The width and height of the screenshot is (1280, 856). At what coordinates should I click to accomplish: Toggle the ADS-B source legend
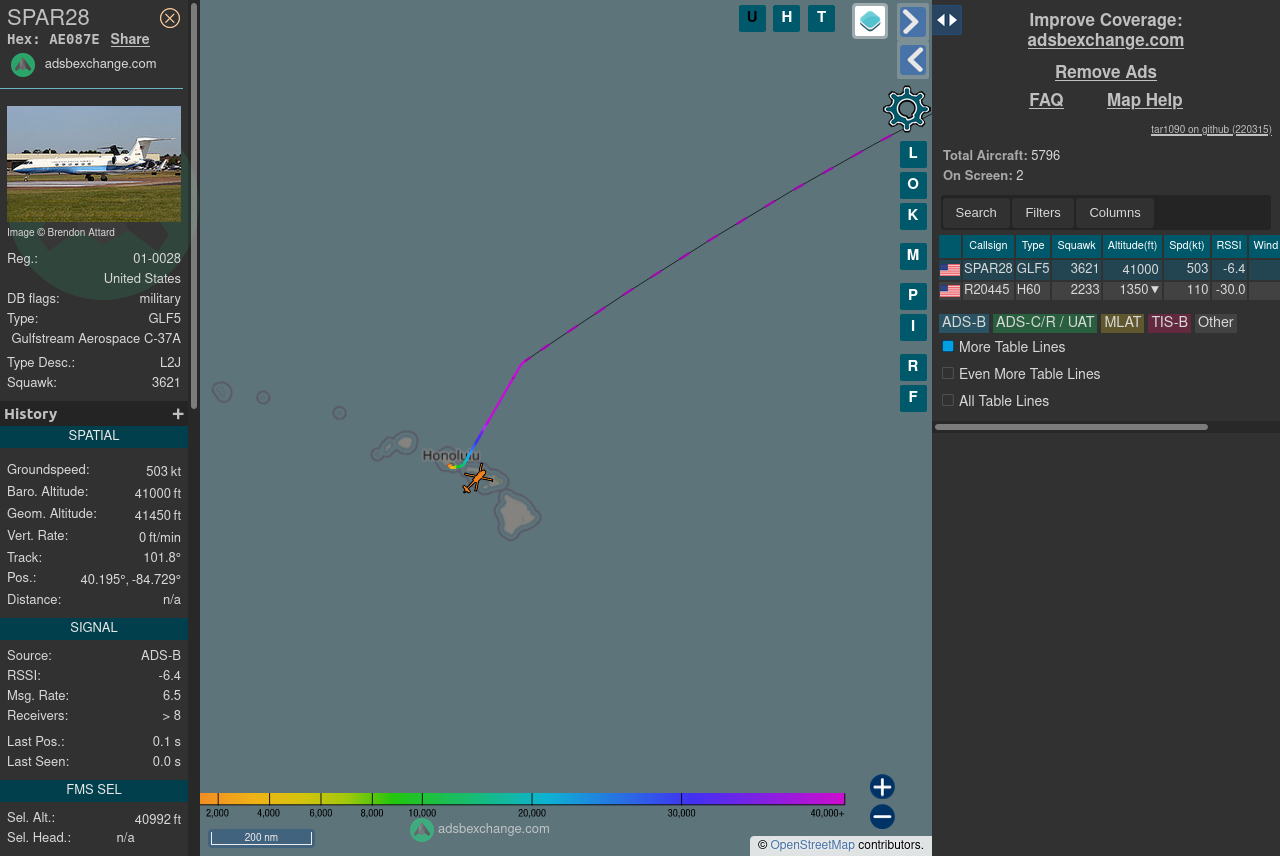(964, 322)
